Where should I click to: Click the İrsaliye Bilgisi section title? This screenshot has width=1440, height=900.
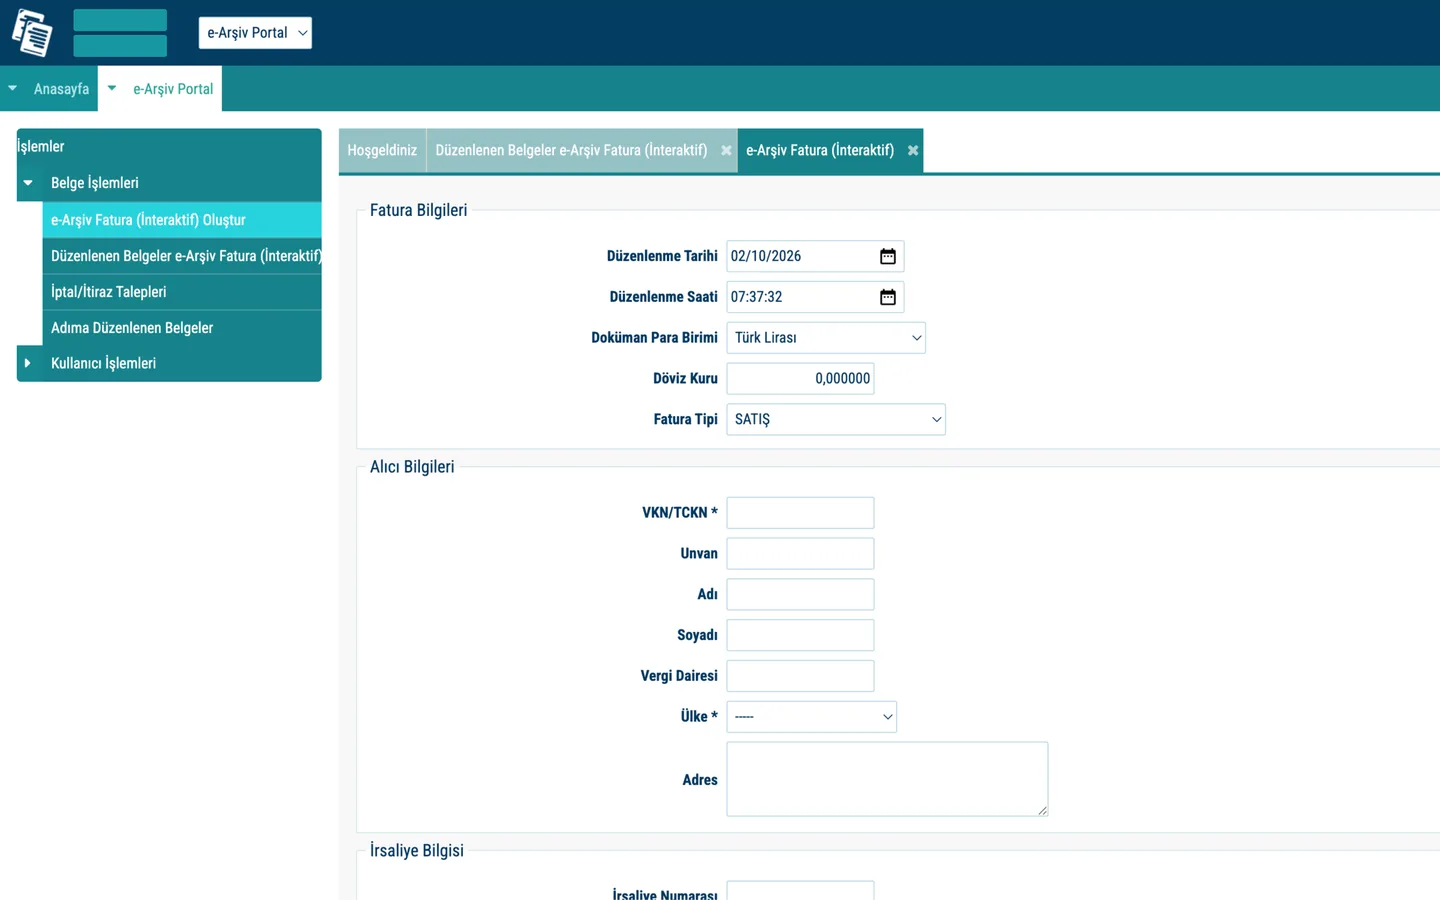click(x=416, y=851)
